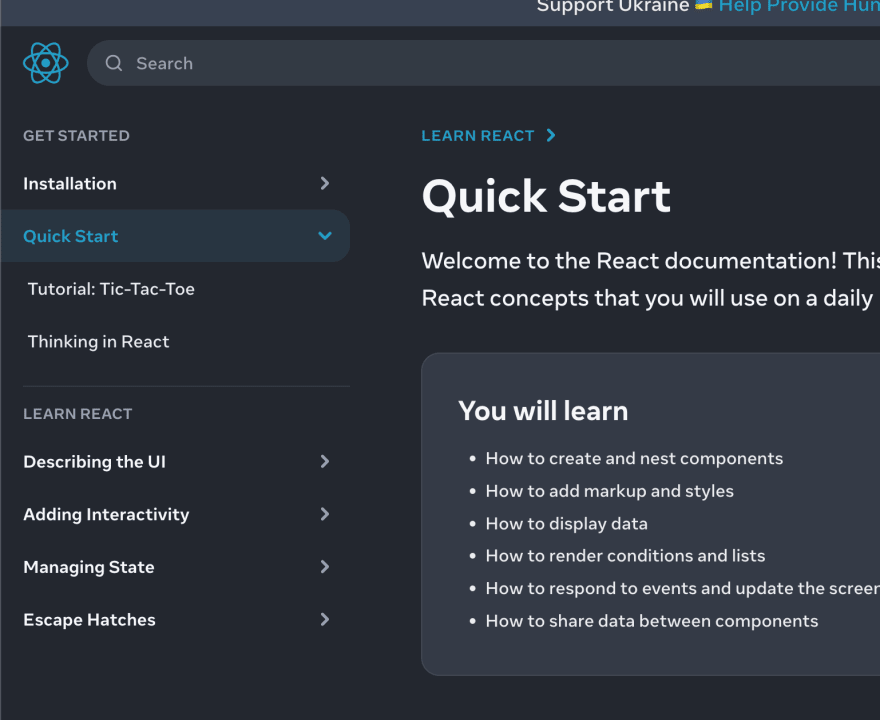This screenshot has height=720, width=880.
Task: Open Thinking in React page
Action: (x=98, y=342)
